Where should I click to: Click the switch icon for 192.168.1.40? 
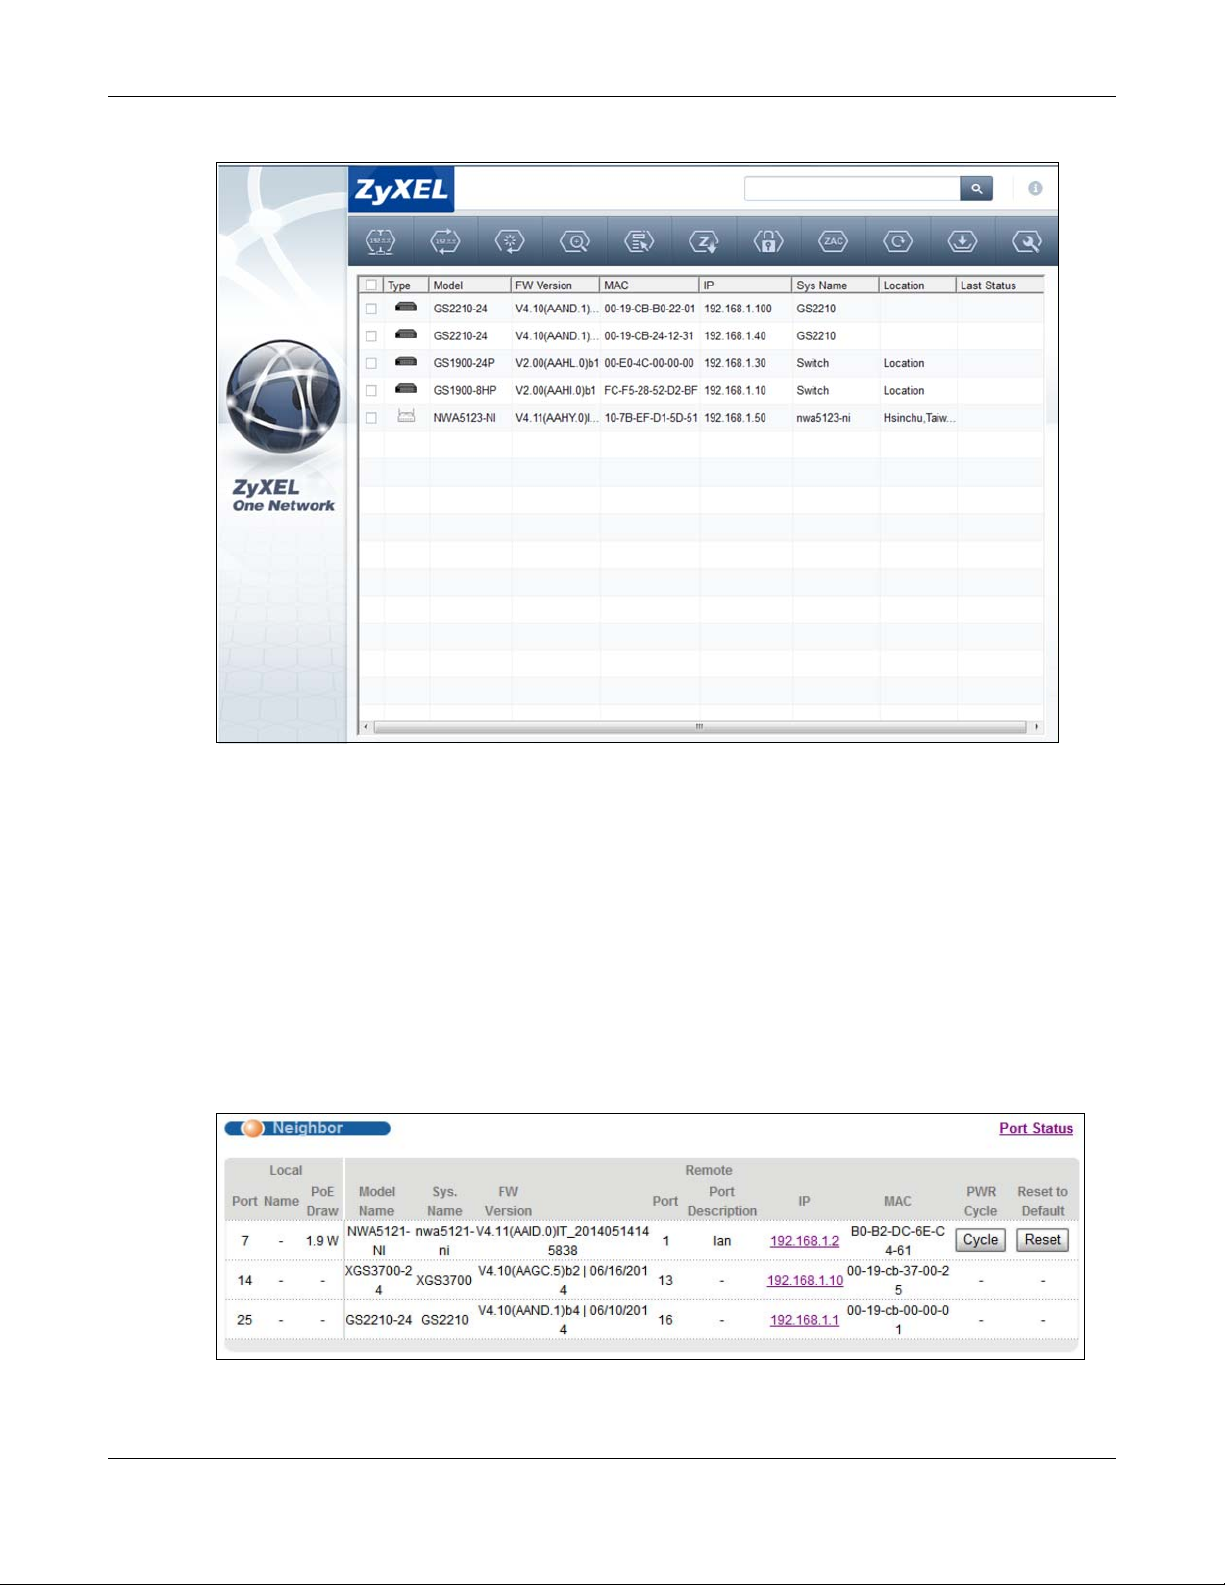tap(406, 334)
